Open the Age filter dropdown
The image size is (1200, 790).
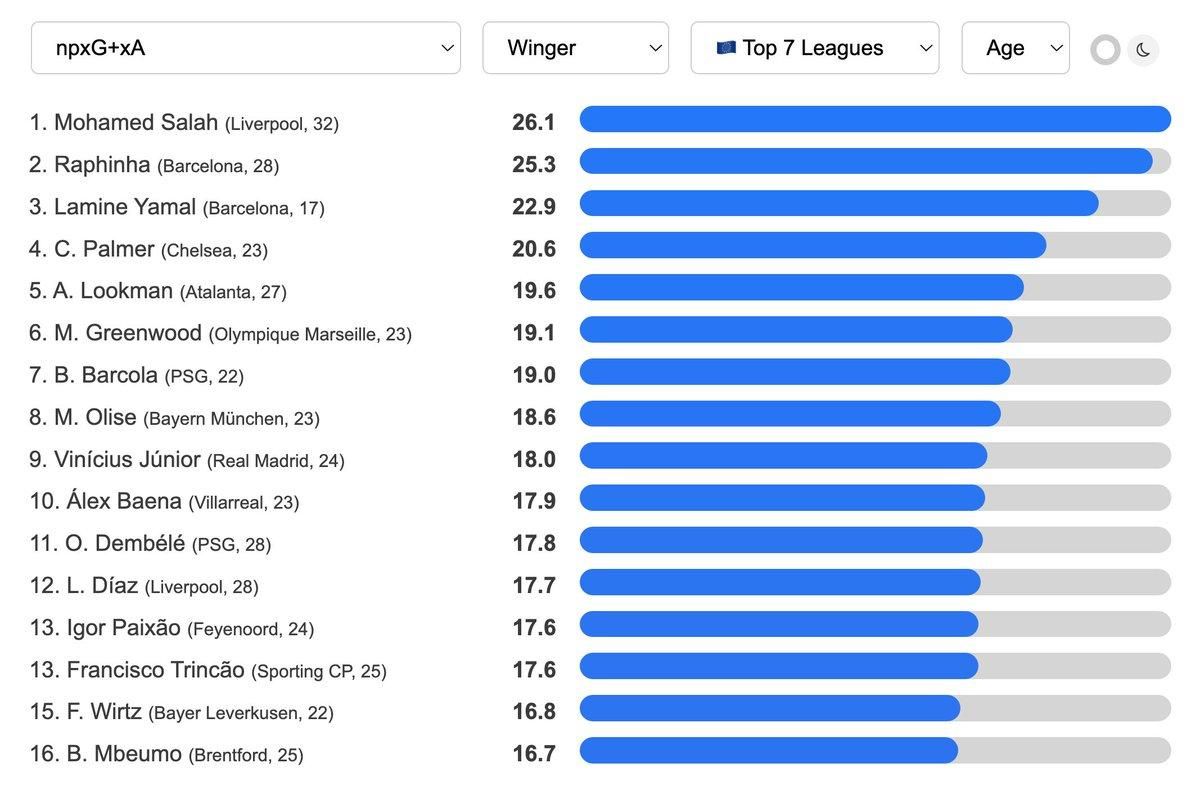pyautogui.click(x=1015, y=47)
